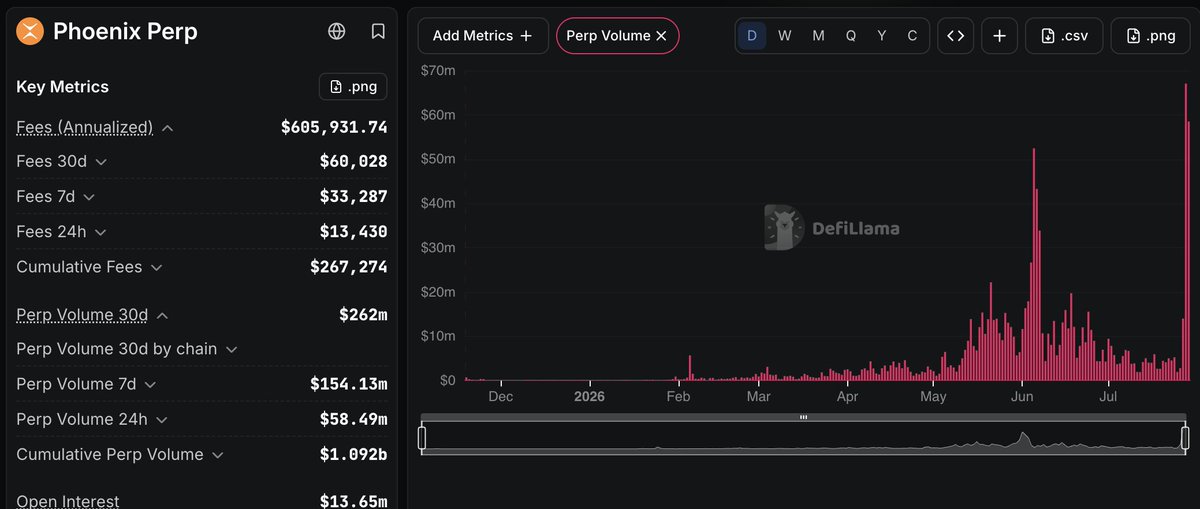Click the Phoenix Perp logo icon

[31, 32]
